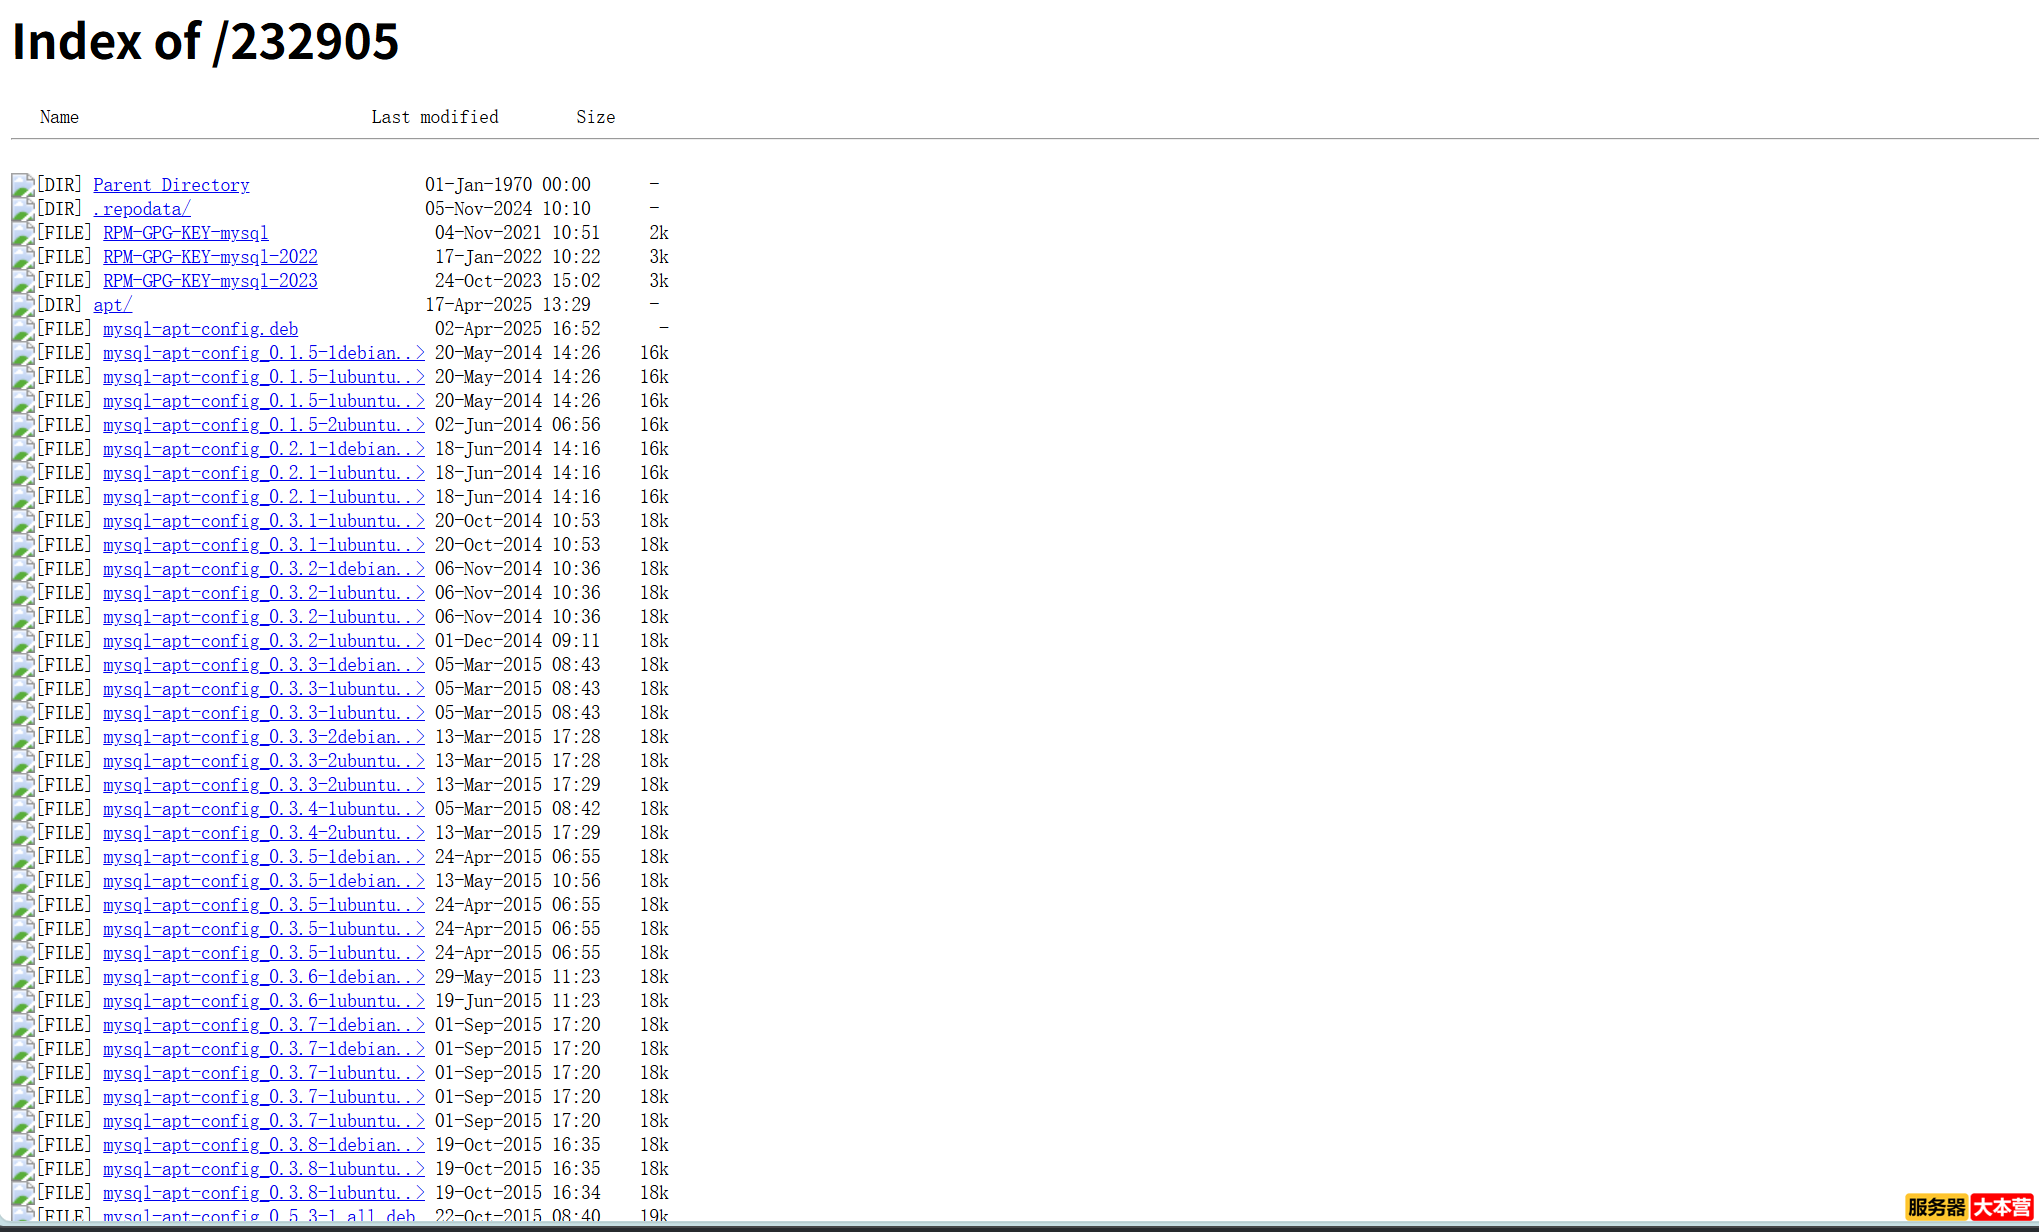The width and height of the screenshot is (2039, 1232).
Task: Open mysql-apt-config_0.3.3-2debian link dated 13-Mar-2015
Action: tap(263, 737)
